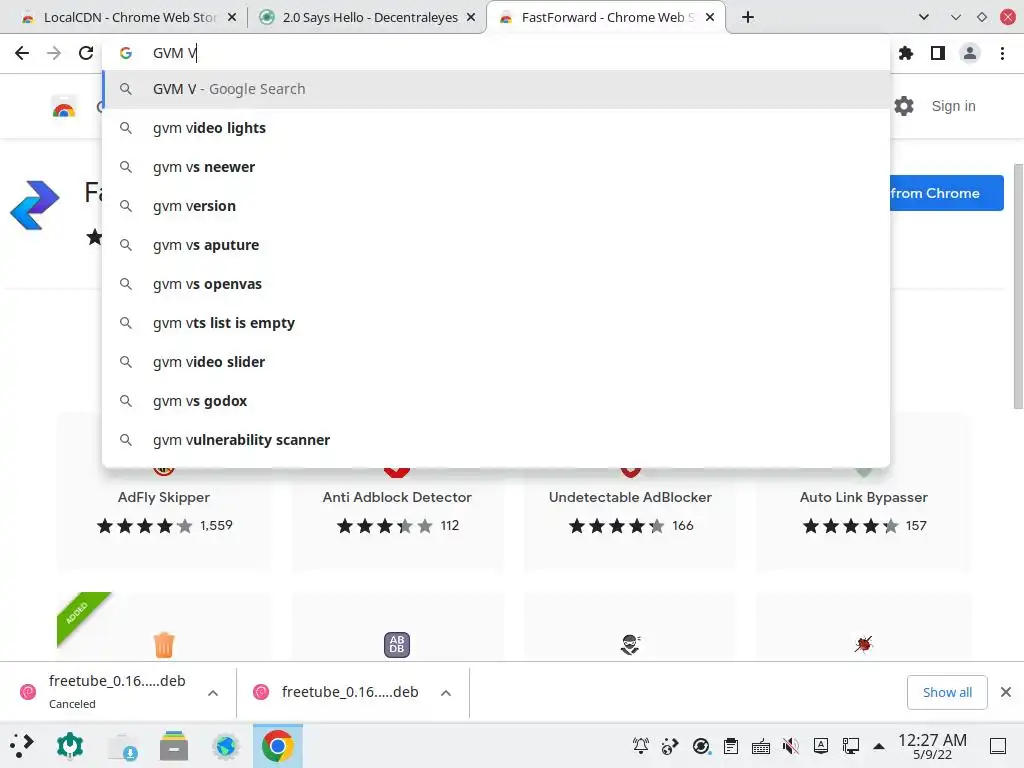This screenshot has width=1024, height=768.
Task: Open the notifications bell tray icon
Action: tap(641, 745)
